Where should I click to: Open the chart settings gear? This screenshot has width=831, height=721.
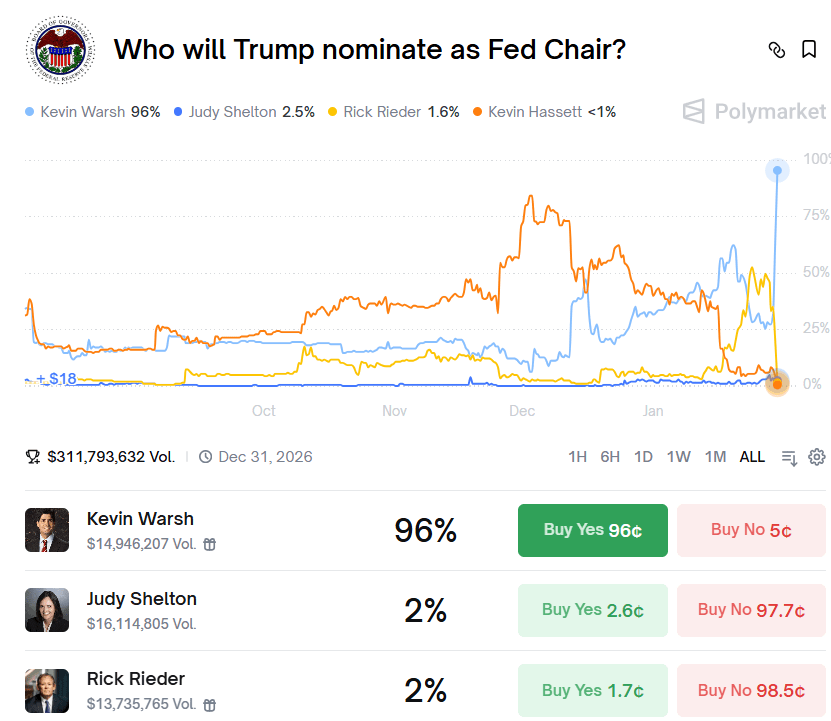(816, 456)
